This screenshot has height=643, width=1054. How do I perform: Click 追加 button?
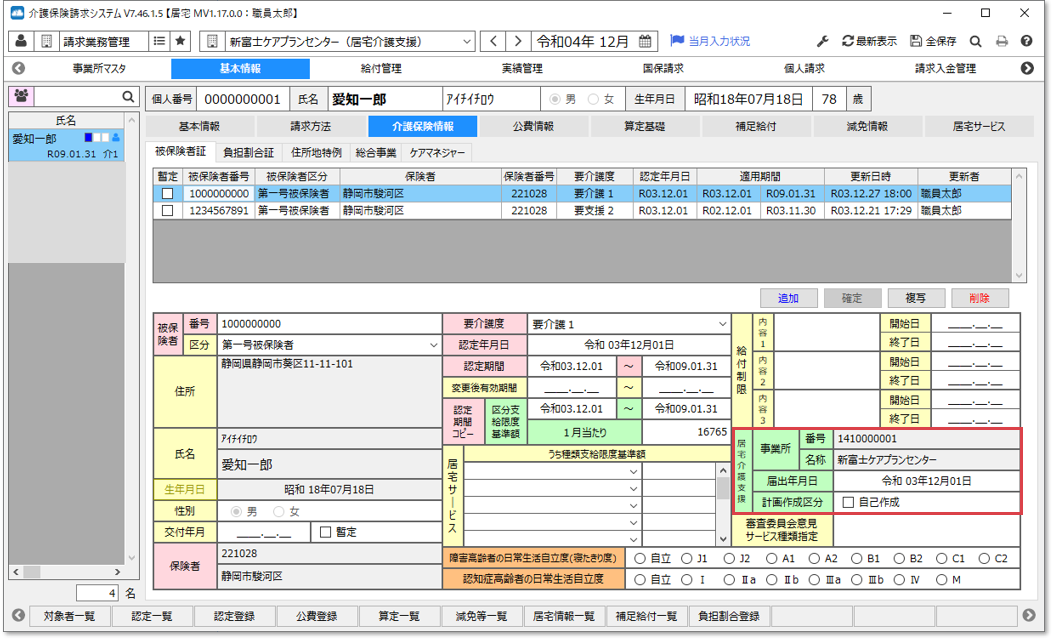788,298
